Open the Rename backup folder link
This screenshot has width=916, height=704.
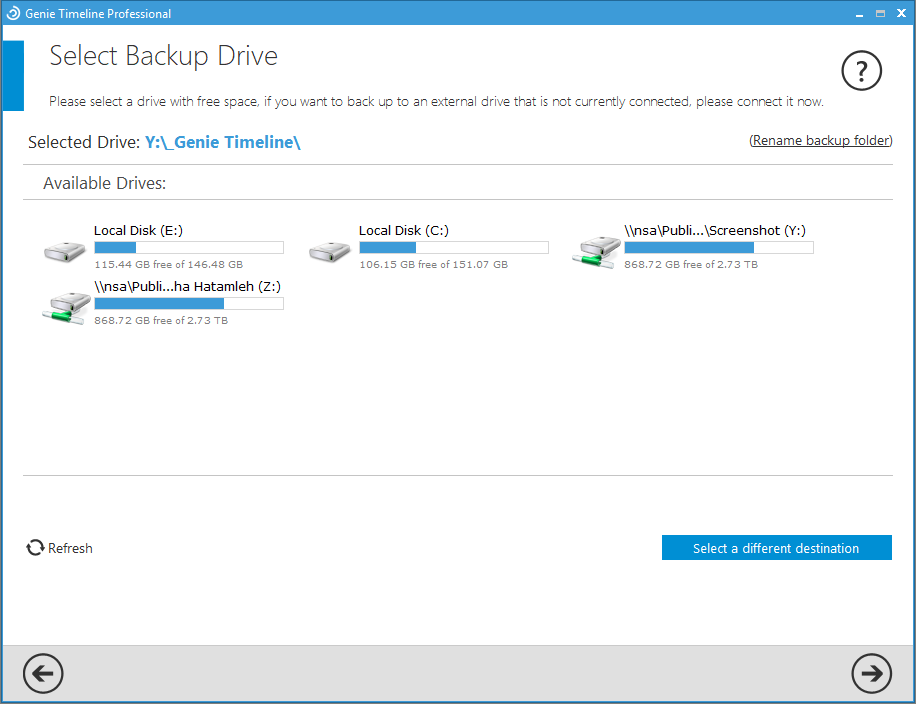point(820,140)
